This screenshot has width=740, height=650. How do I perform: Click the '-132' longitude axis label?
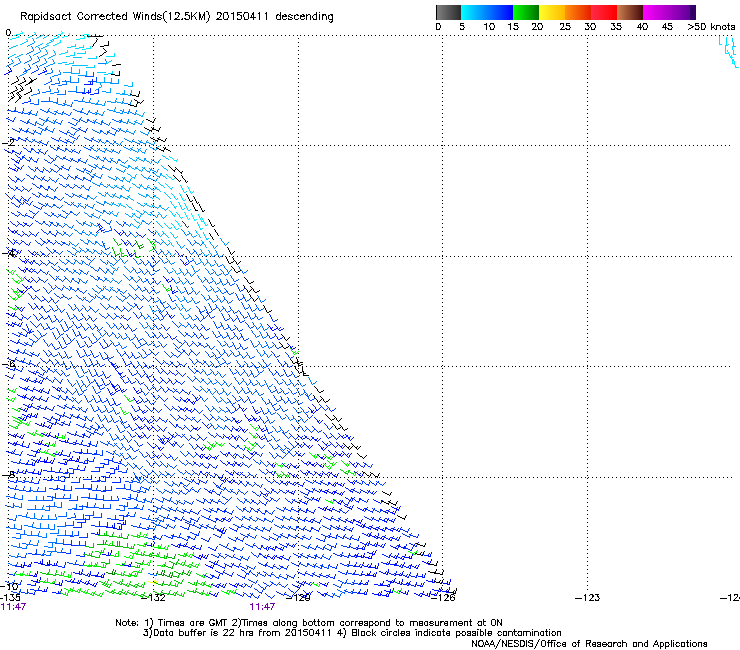pyautogui.click(x=154, y=598)
